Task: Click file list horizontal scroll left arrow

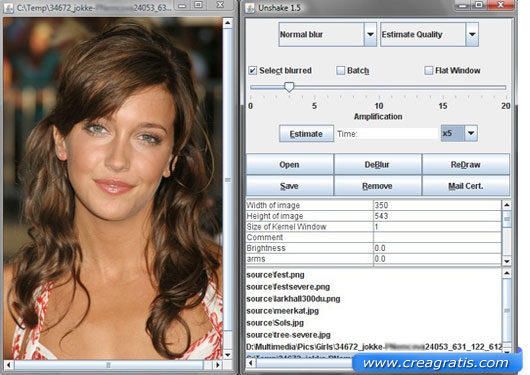Action: [251, 363]
